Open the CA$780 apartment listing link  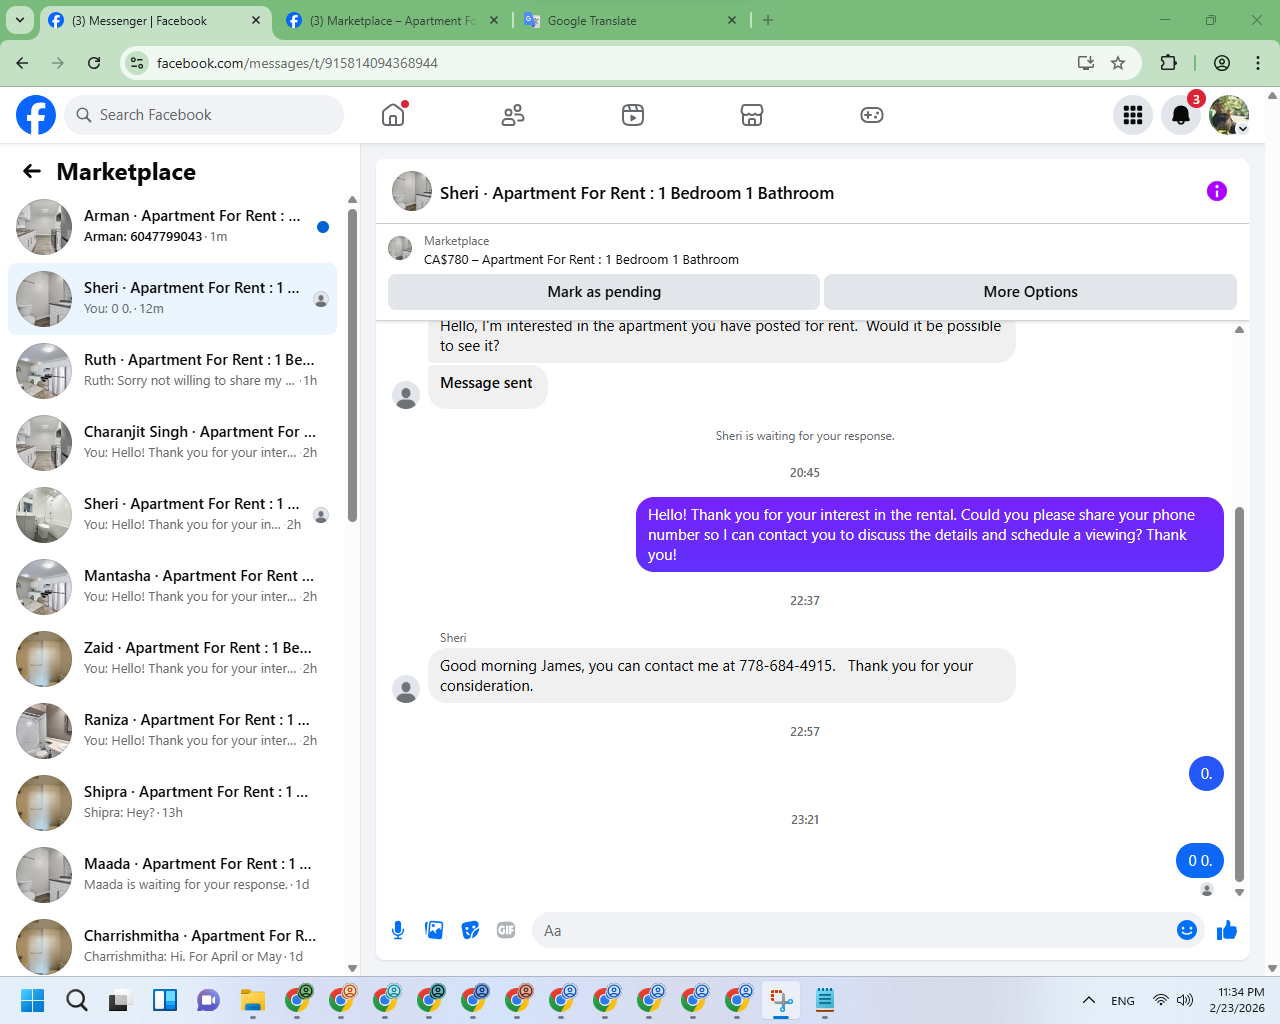click(581, 259)
